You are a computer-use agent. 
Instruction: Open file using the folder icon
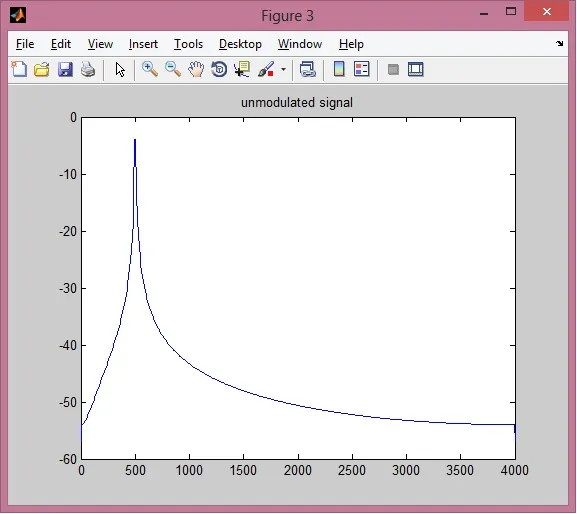tap(42, 69)
